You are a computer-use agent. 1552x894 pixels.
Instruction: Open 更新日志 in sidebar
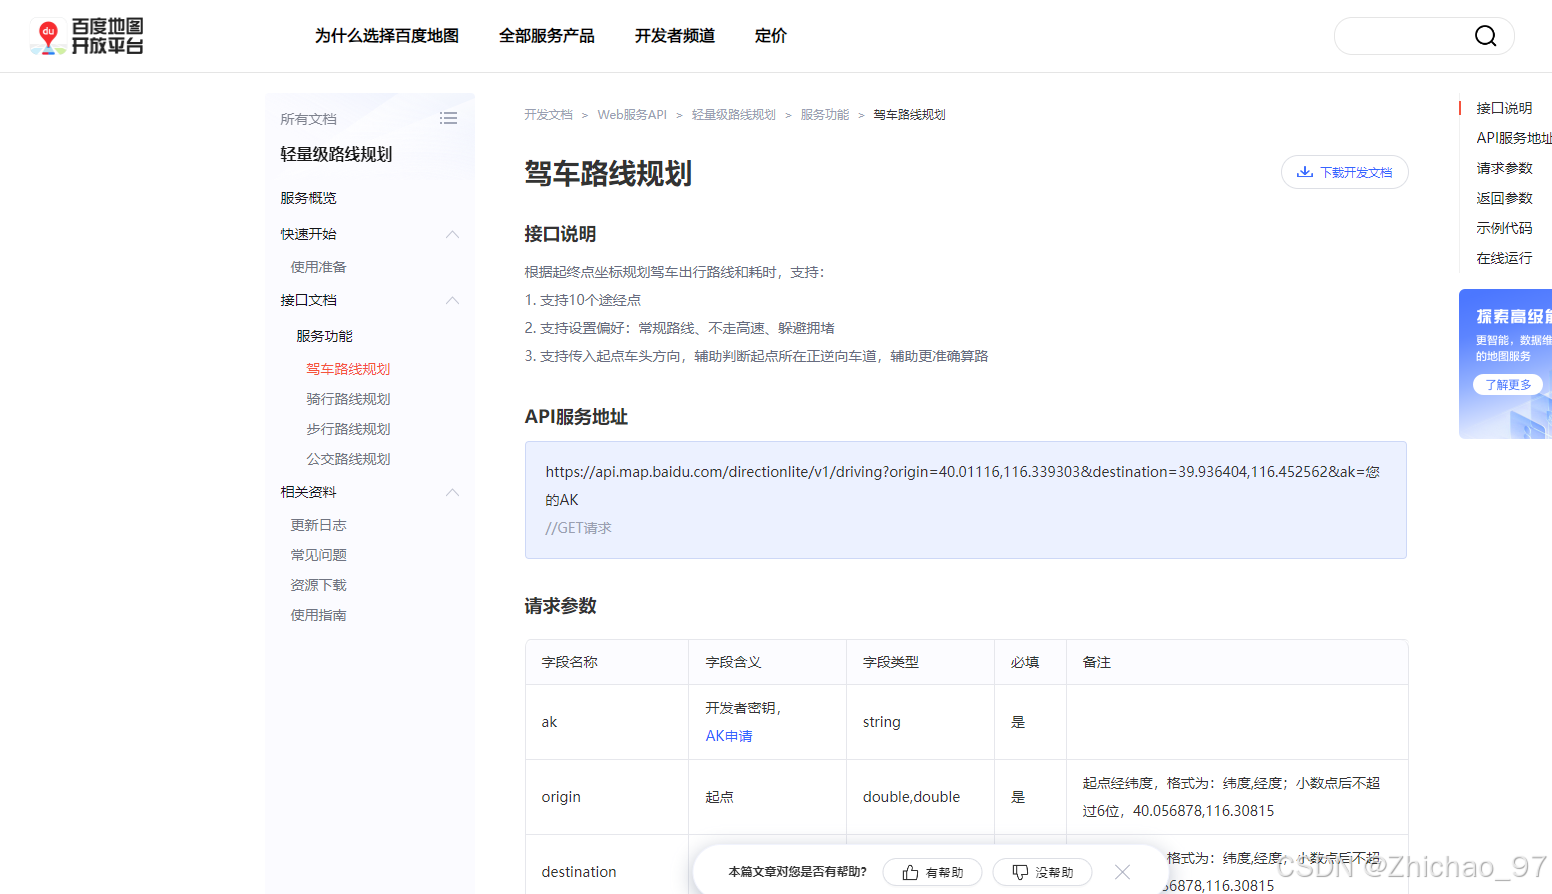click(318, 525)
